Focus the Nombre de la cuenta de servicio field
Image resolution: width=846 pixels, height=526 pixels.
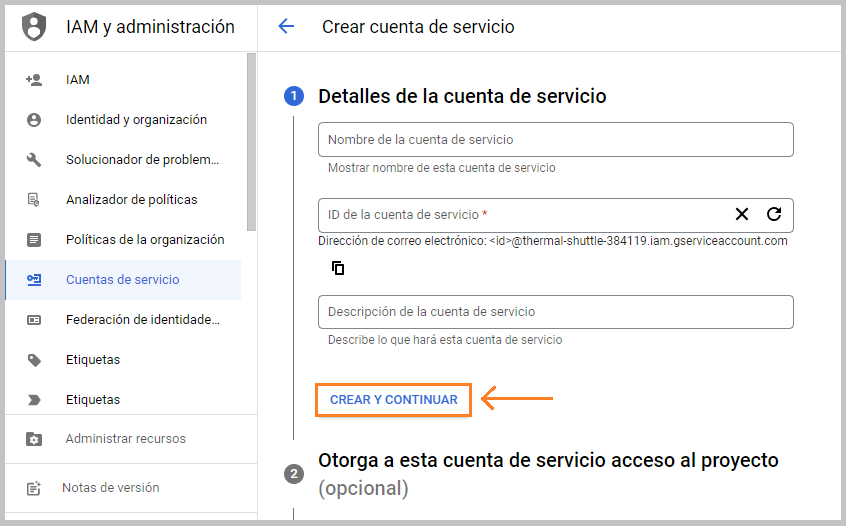[556, 140]
